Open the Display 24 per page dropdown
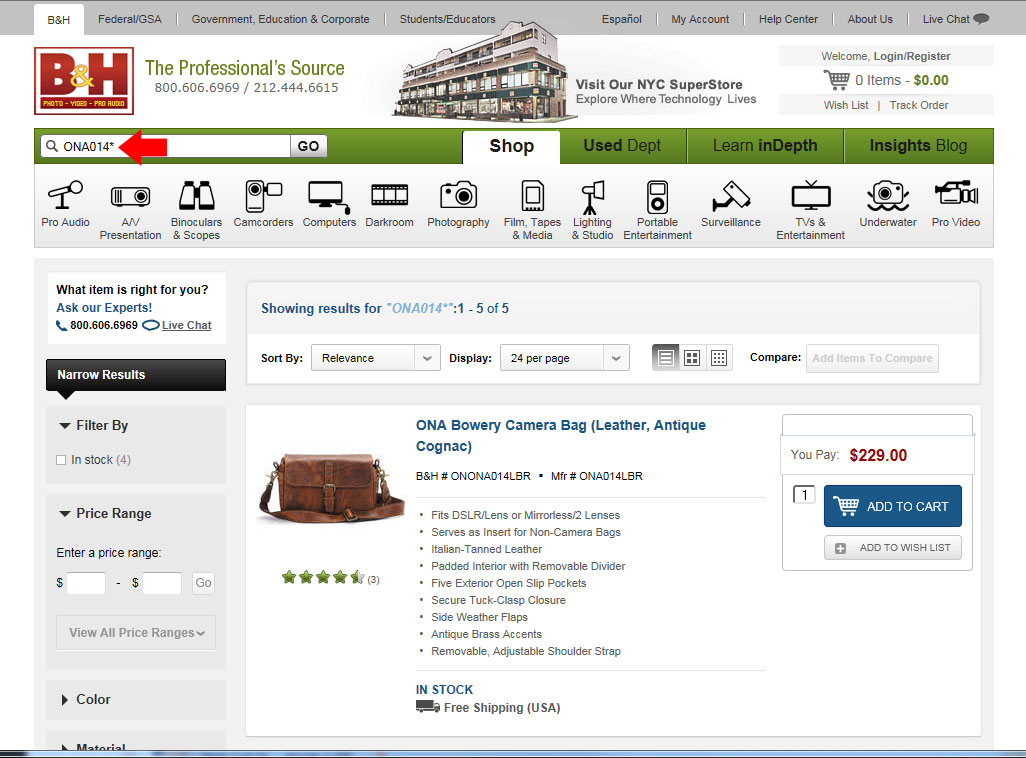 [x=565, y=358]
